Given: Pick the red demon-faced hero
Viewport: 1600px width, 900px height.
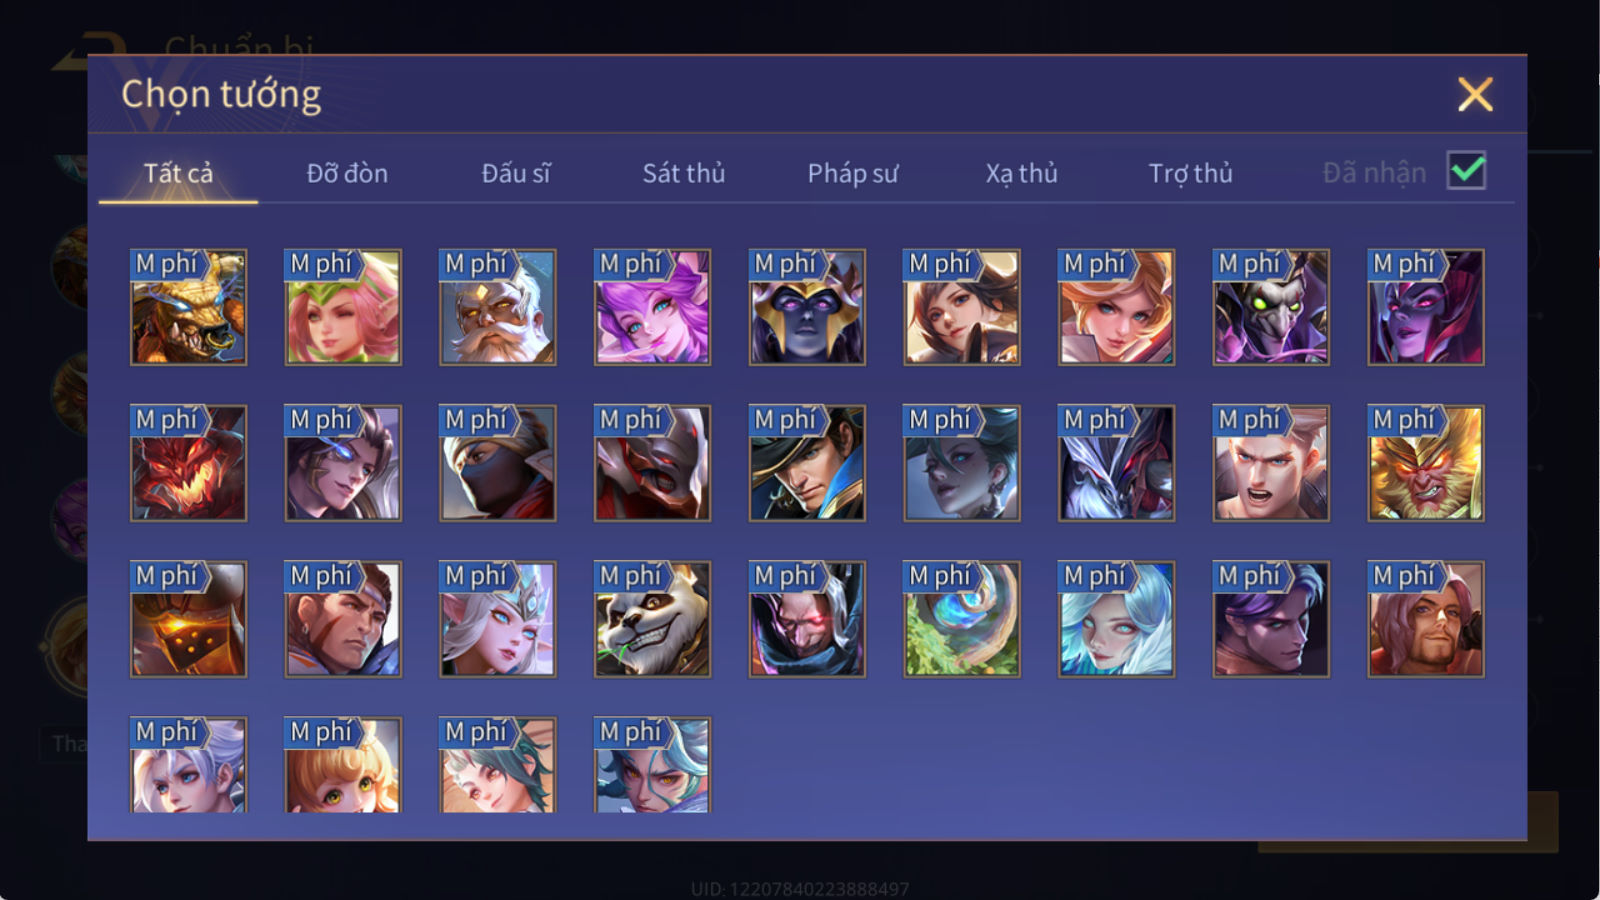Looking at the screenshot, I should coord(188,463).
